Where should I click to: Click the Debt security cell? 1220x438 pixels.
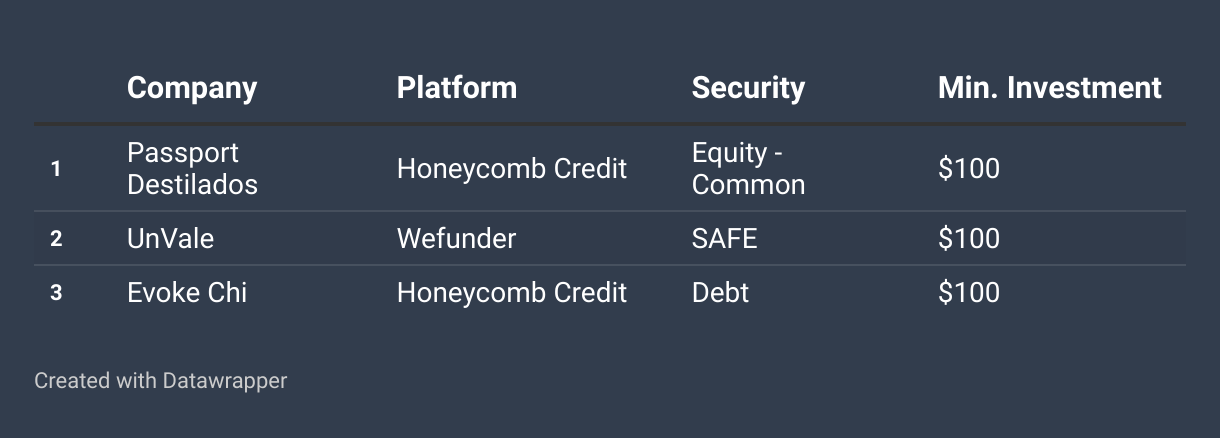tap(720, 292)
